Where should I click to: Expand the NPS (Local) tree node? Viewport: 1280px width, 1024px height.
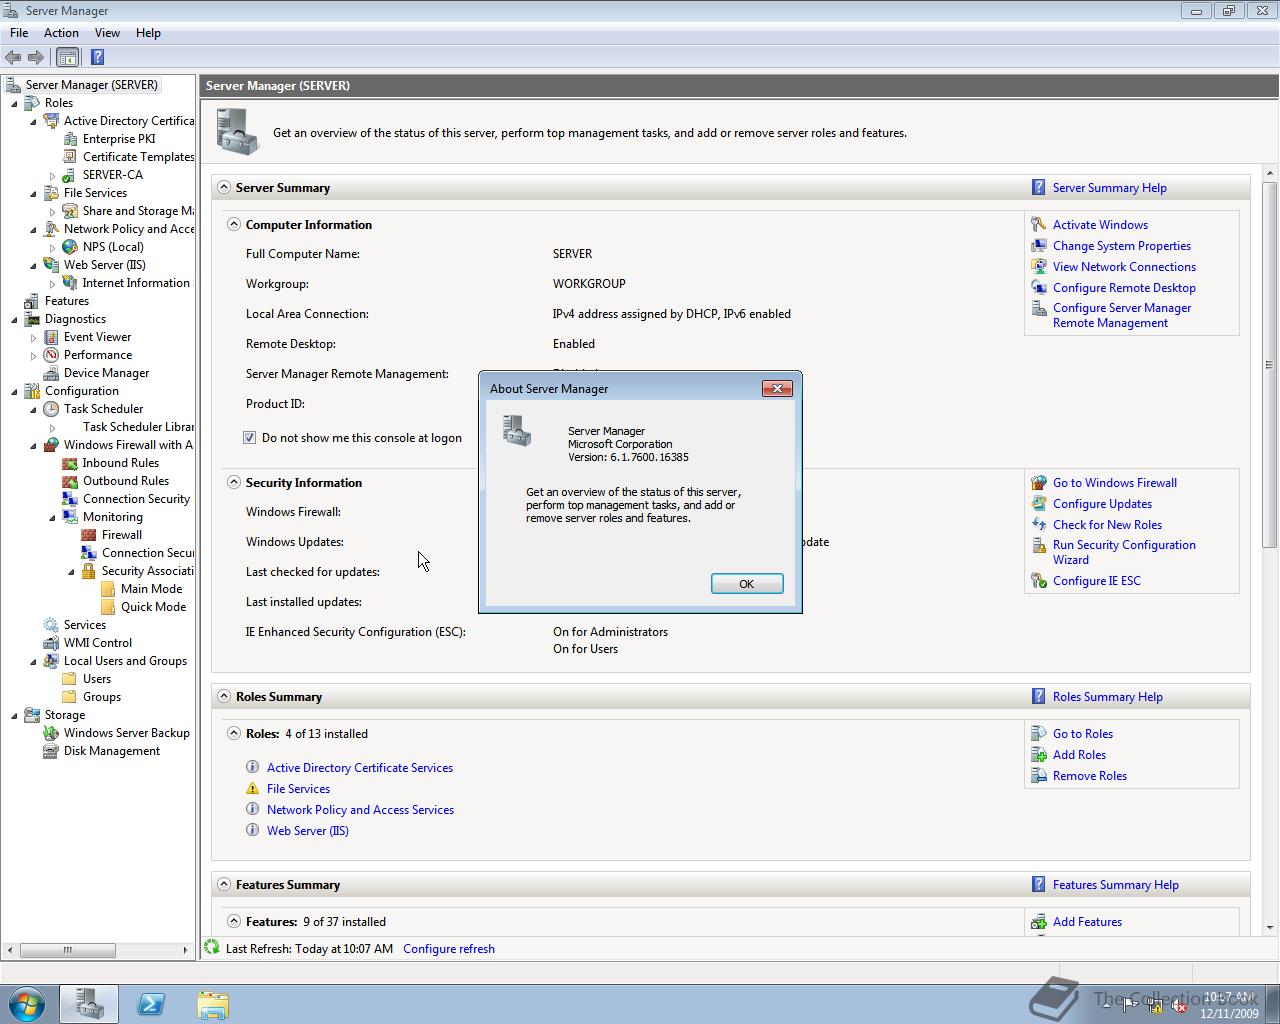click(52, 247)
